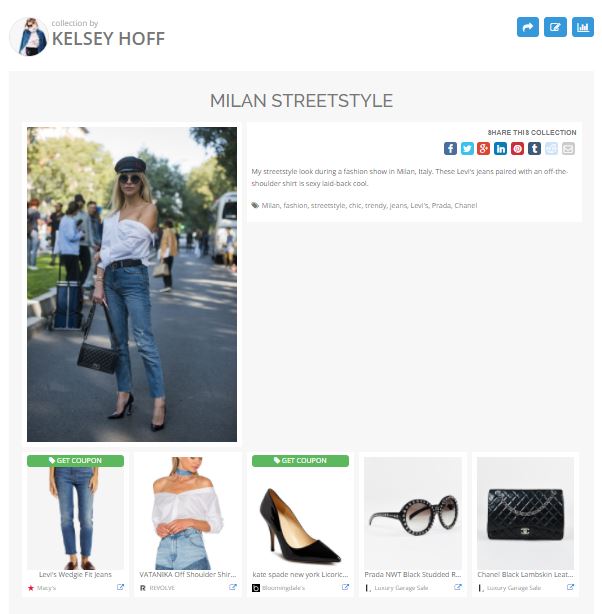Viewport: 602px width, 614px height.
Task: Share collection on Google Plus
Action: point(484,148)
